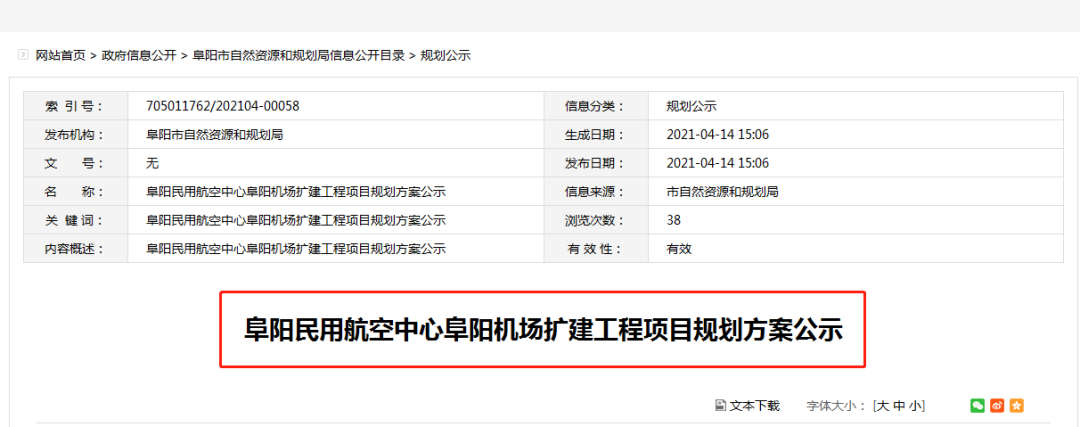1080x427 pixels.
Task: Select 发布日期 value 2021-04-14 15:06
Action: 718,163
